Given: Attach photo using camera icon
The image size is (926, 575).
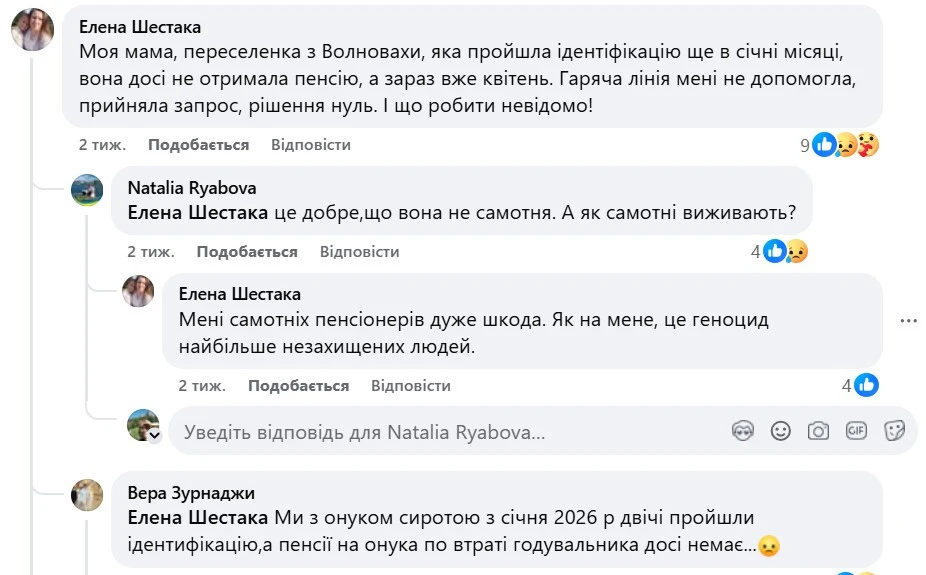Looking at the screenshot, I should point(818,431).
